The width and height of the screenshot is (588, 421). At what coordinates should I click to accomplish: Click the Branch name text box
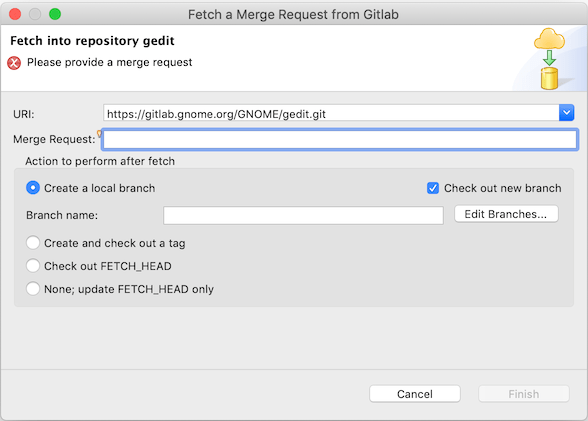(x=303, y=216)
